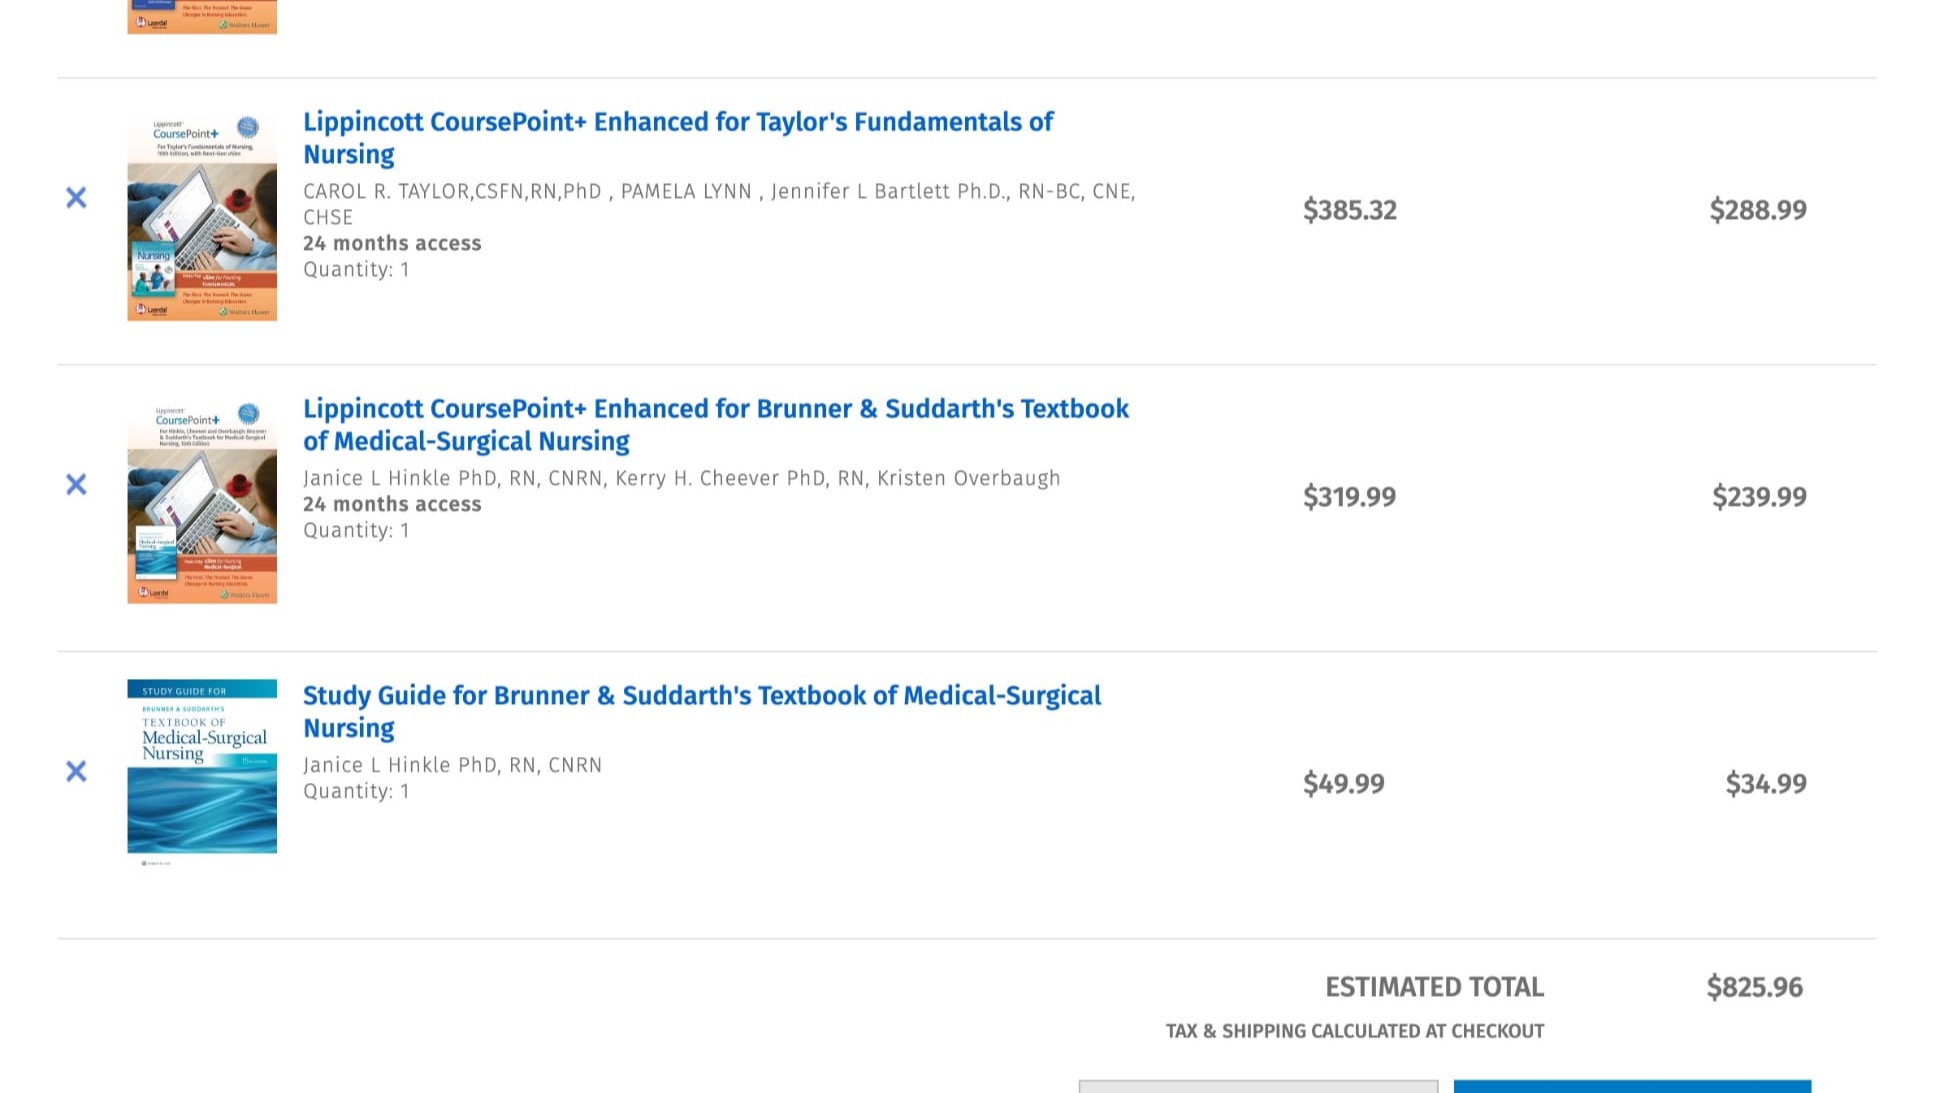Select the $385.32 list price
Viewport: 1935px width, 1093px height.
1350,211
